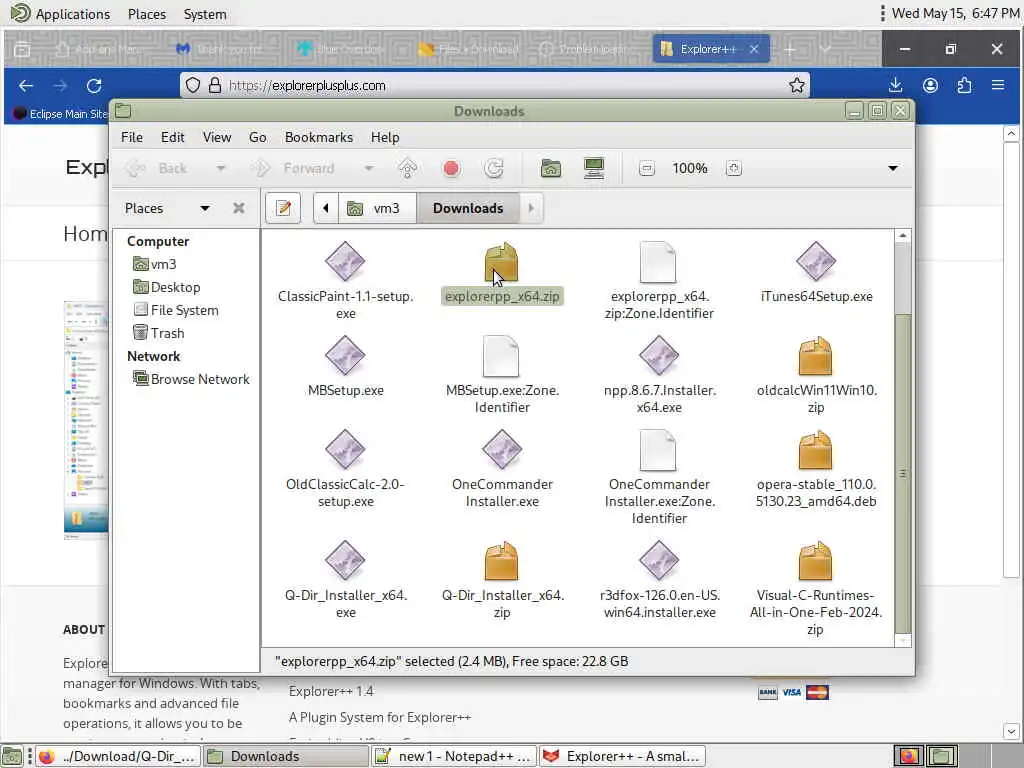The image size is (1024, 768).
Task: Select explorerpp_x64.zip:Zone.Identifier file icon
Action: pyautogui.click(x=658, y=262)
